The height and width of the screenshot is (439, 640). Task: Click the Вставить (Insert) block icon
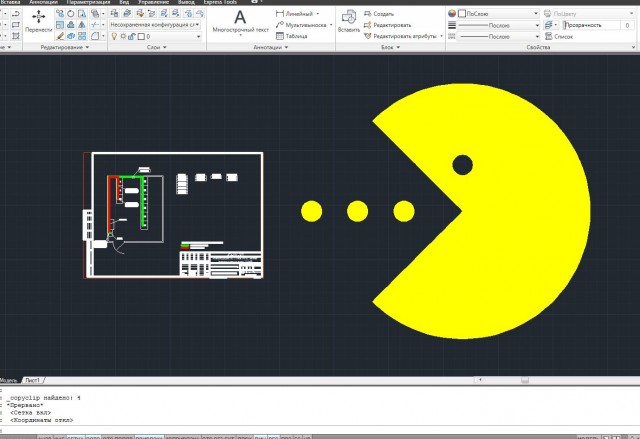[x=349, y=21]
